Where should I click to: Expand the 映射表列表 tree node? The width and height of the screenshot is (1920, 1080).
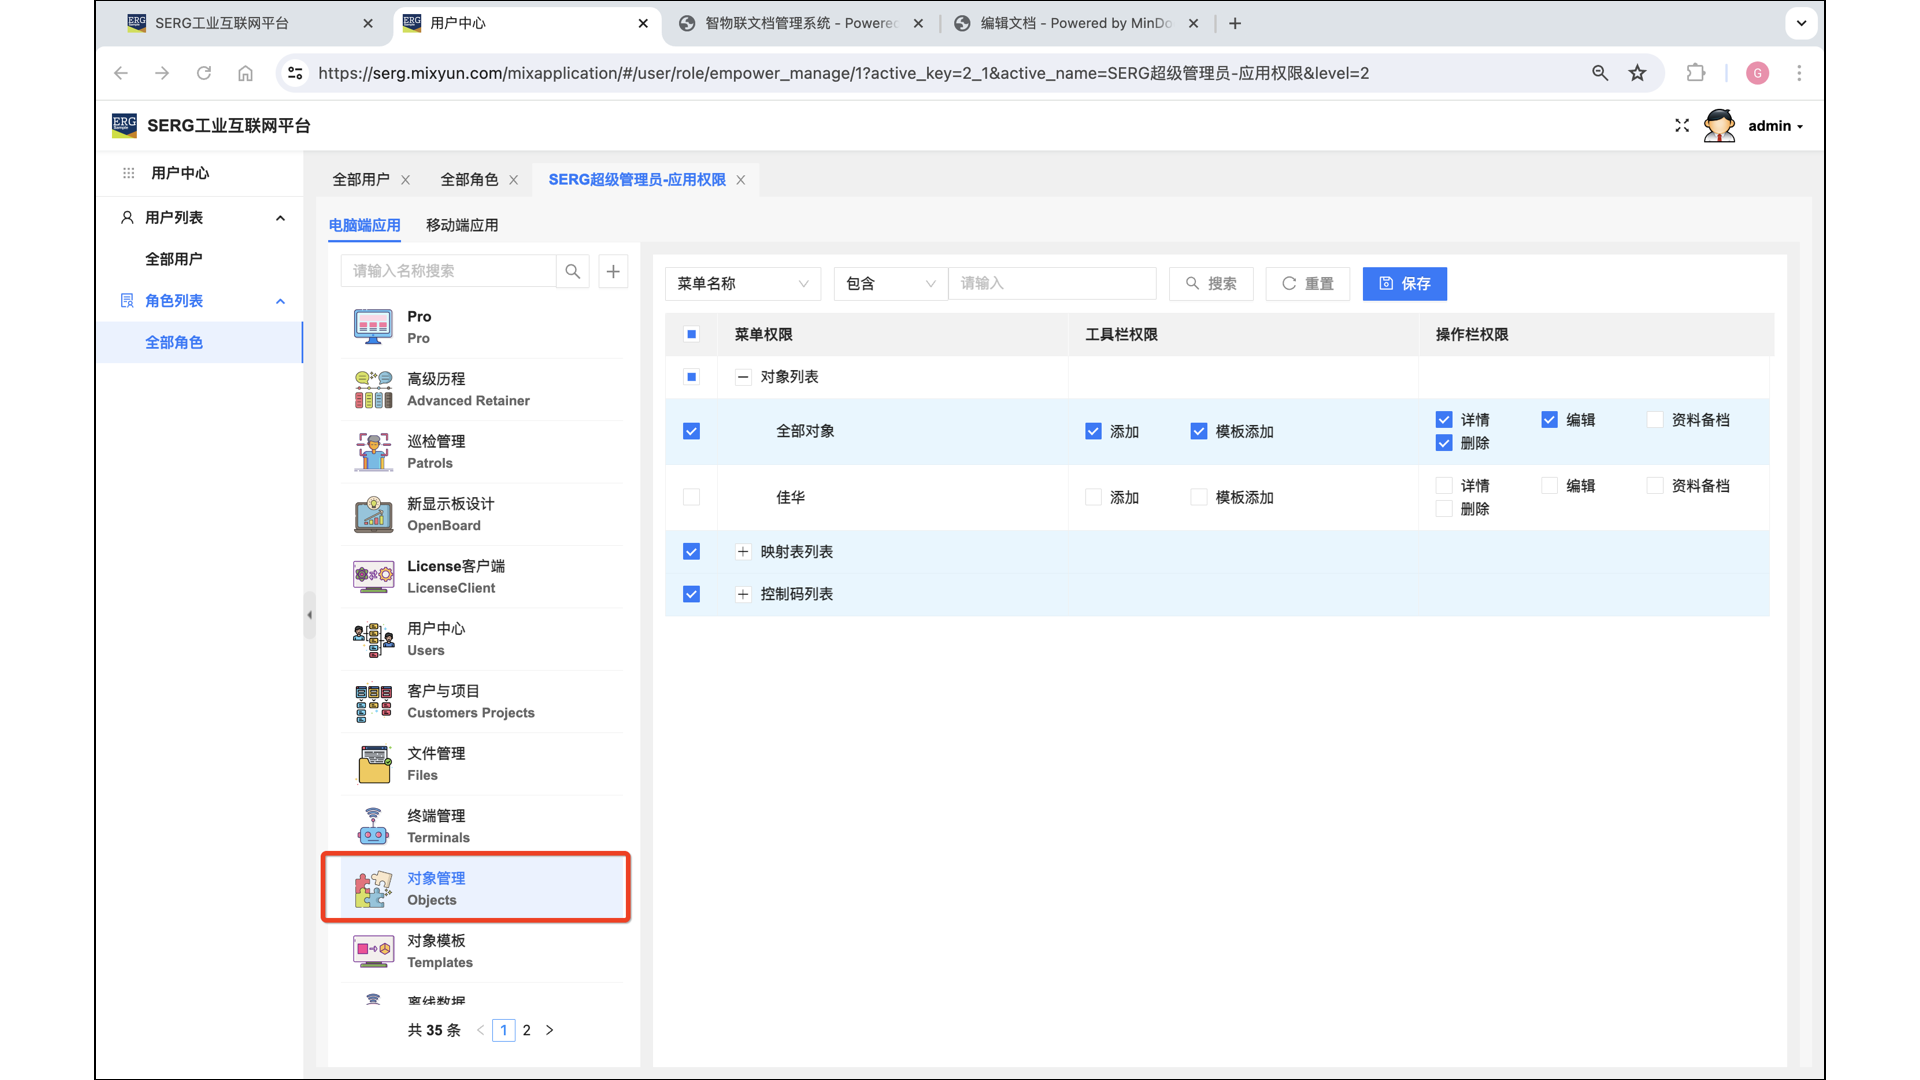coord(743,552)
